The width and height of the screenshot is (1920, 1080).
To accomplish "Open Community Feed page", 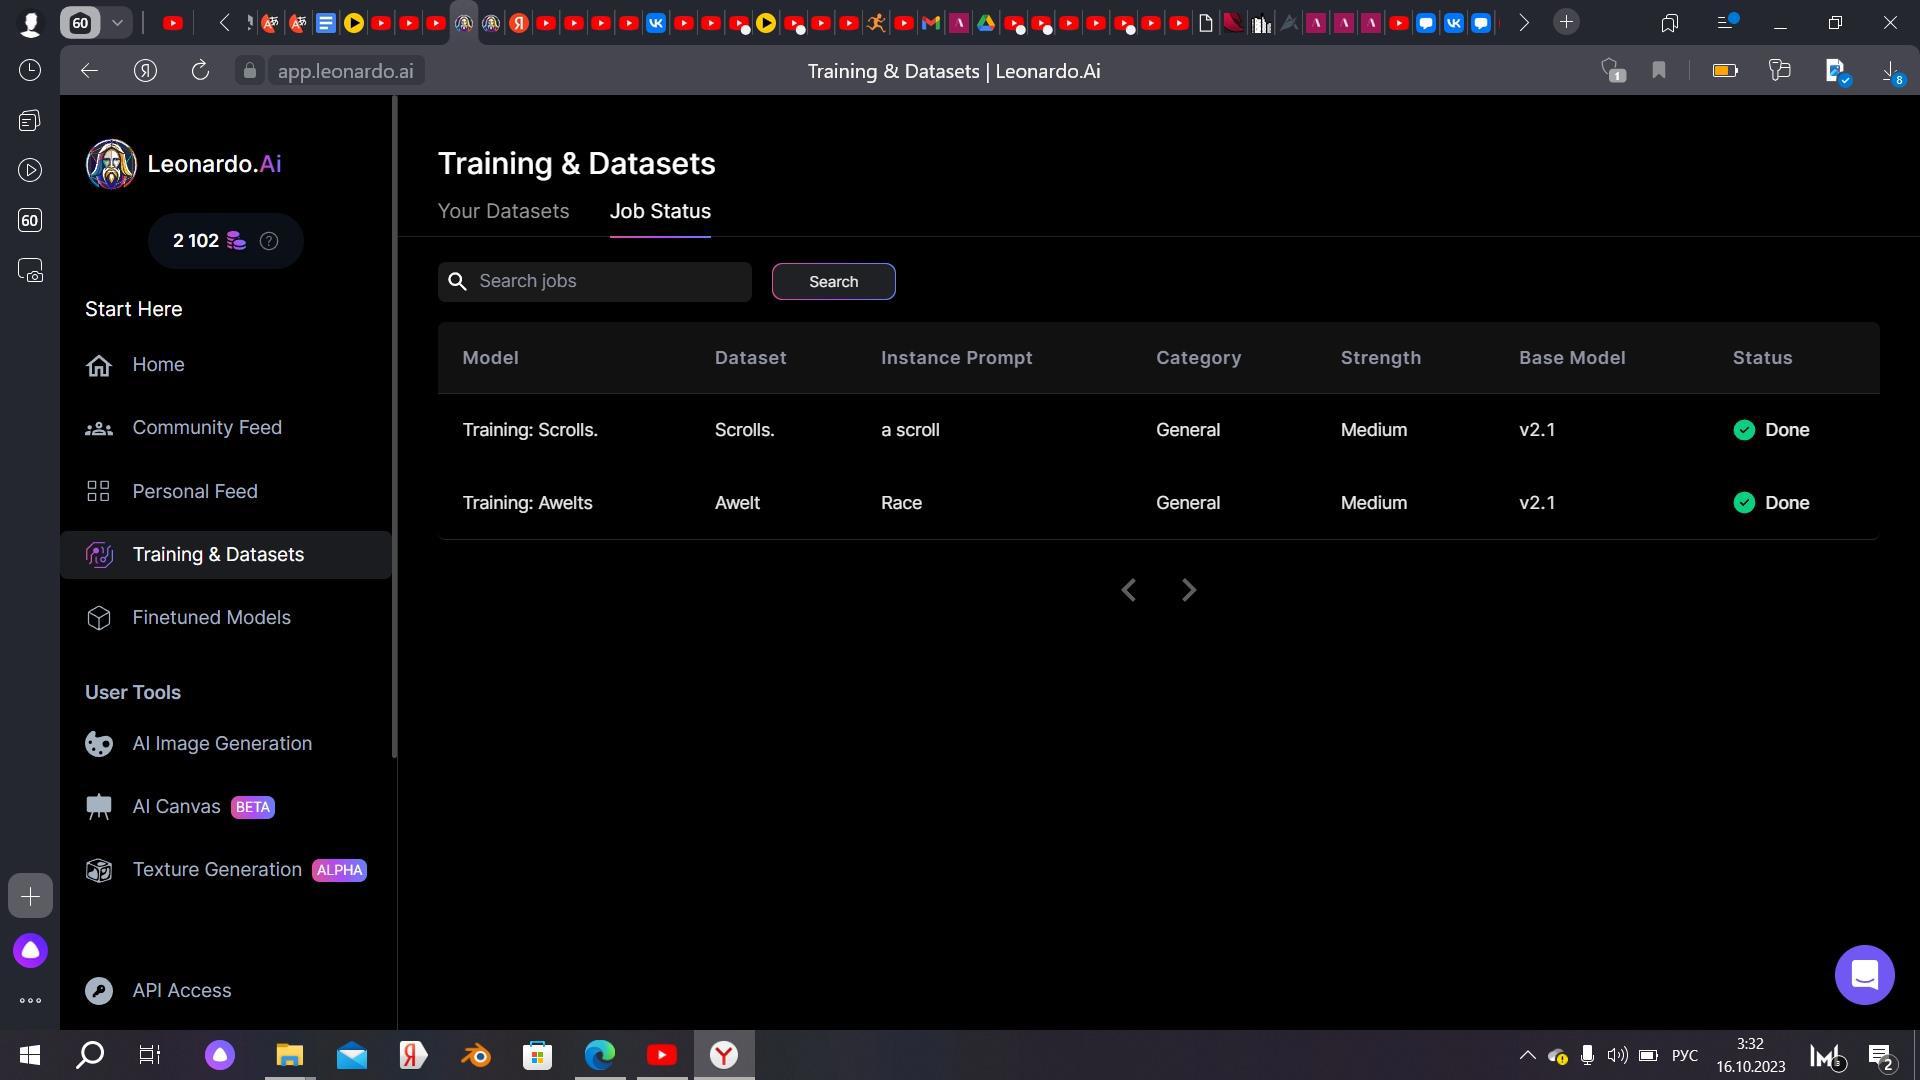I will click(206, 428).
